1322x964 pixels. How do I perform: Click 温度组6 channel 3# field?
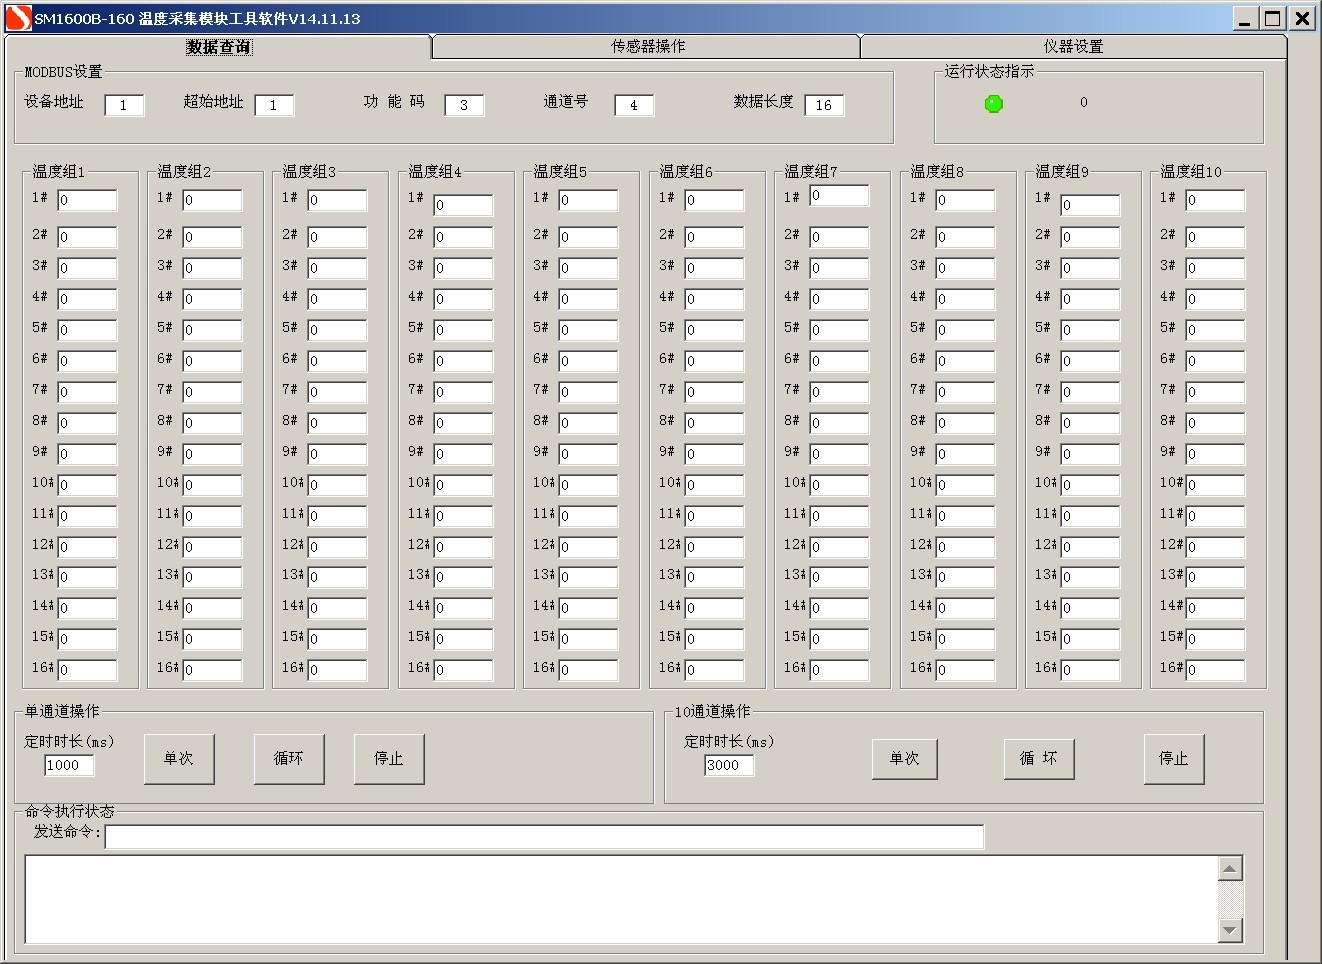714,268
